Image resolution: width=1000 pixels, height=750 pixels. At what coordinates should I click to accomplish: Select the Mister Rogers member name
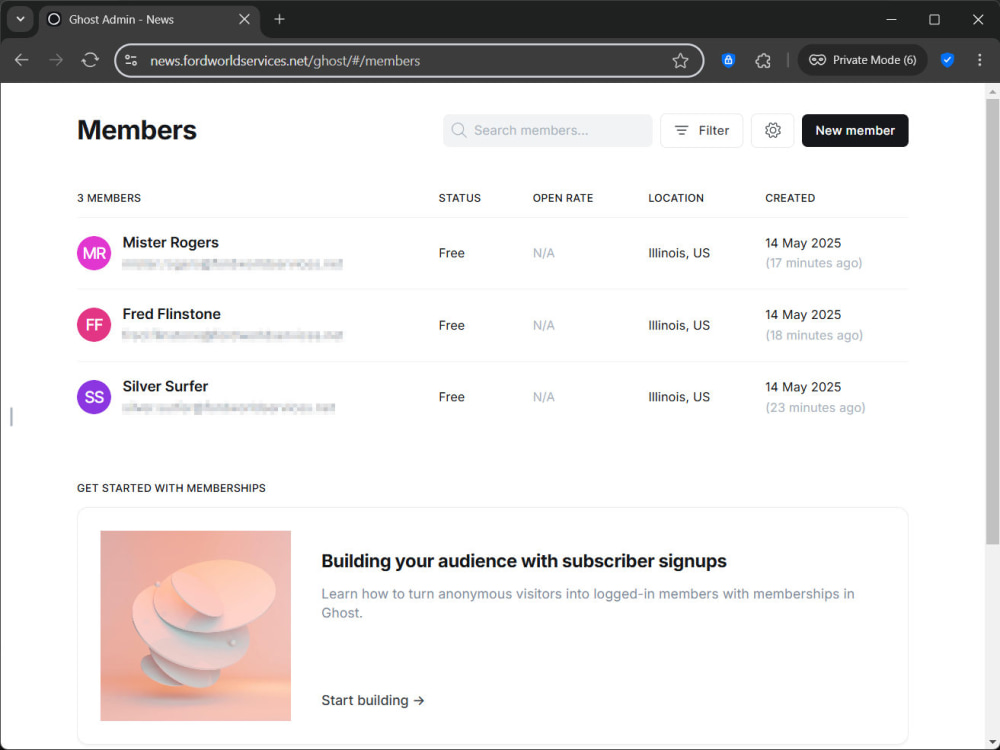(170, 242)
